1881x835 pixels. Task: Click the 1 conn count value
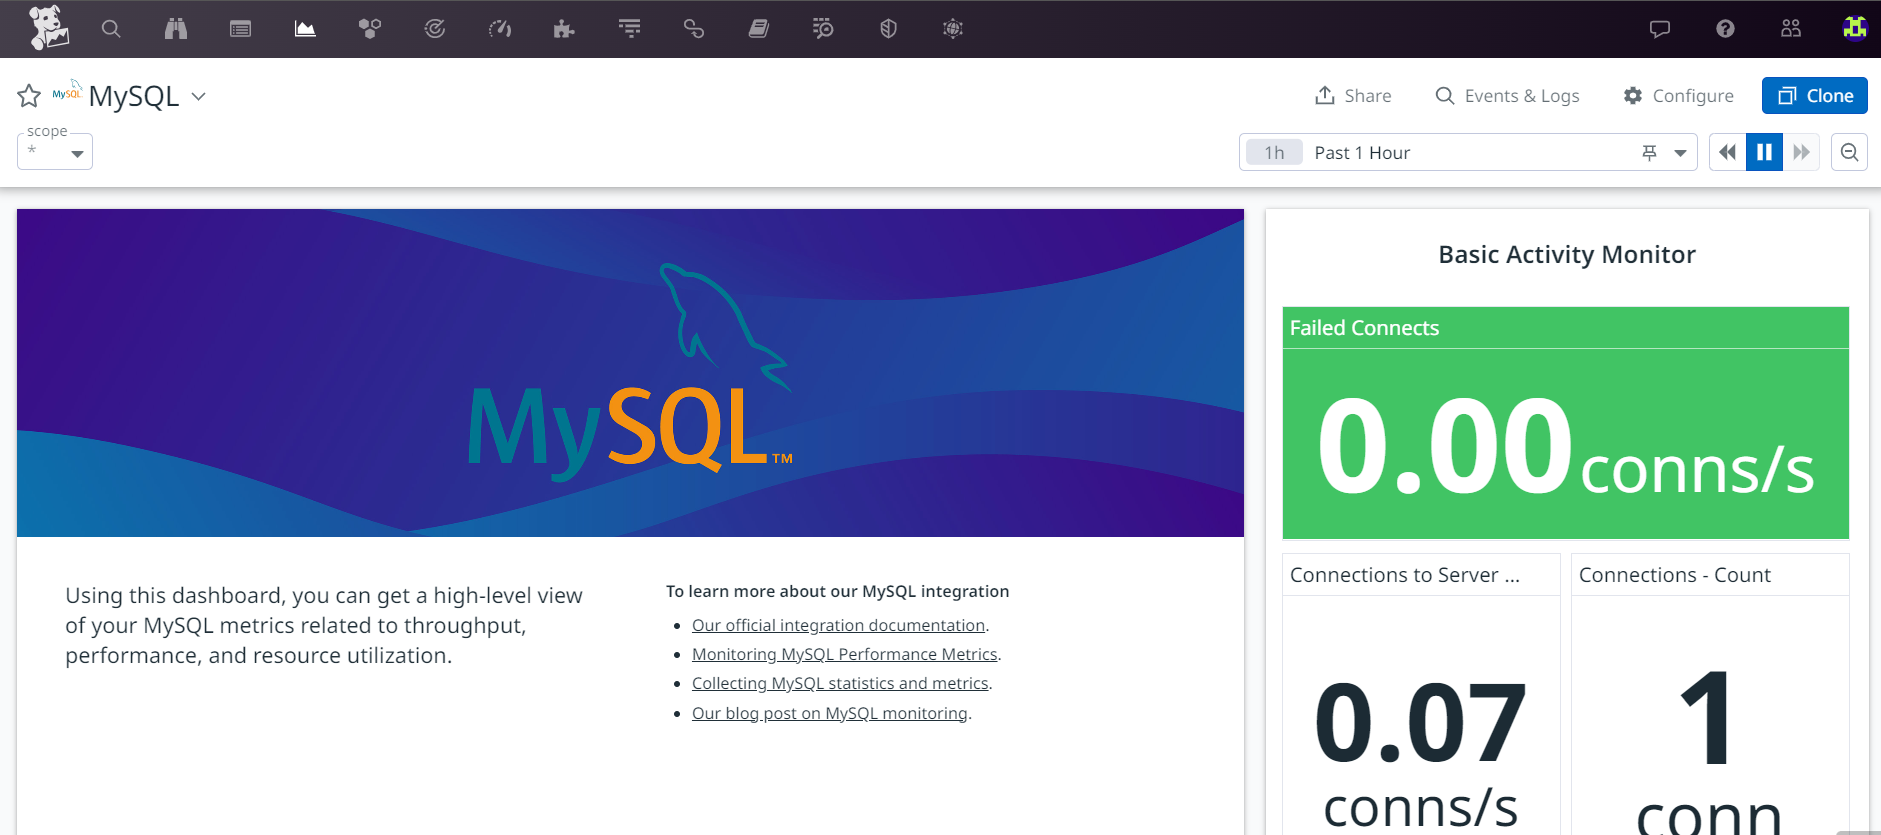click(1709, 750)
